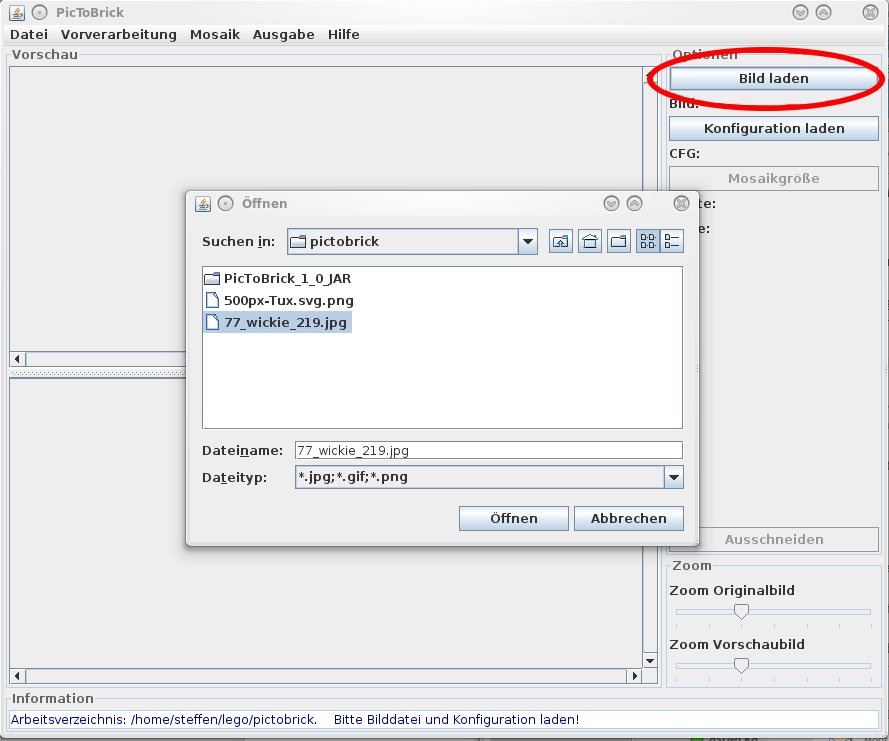The width and height of the screenshot is (889, 741).
Task: Click Java icon in Öffnen dialog title bar
Action: coord(202,204)
